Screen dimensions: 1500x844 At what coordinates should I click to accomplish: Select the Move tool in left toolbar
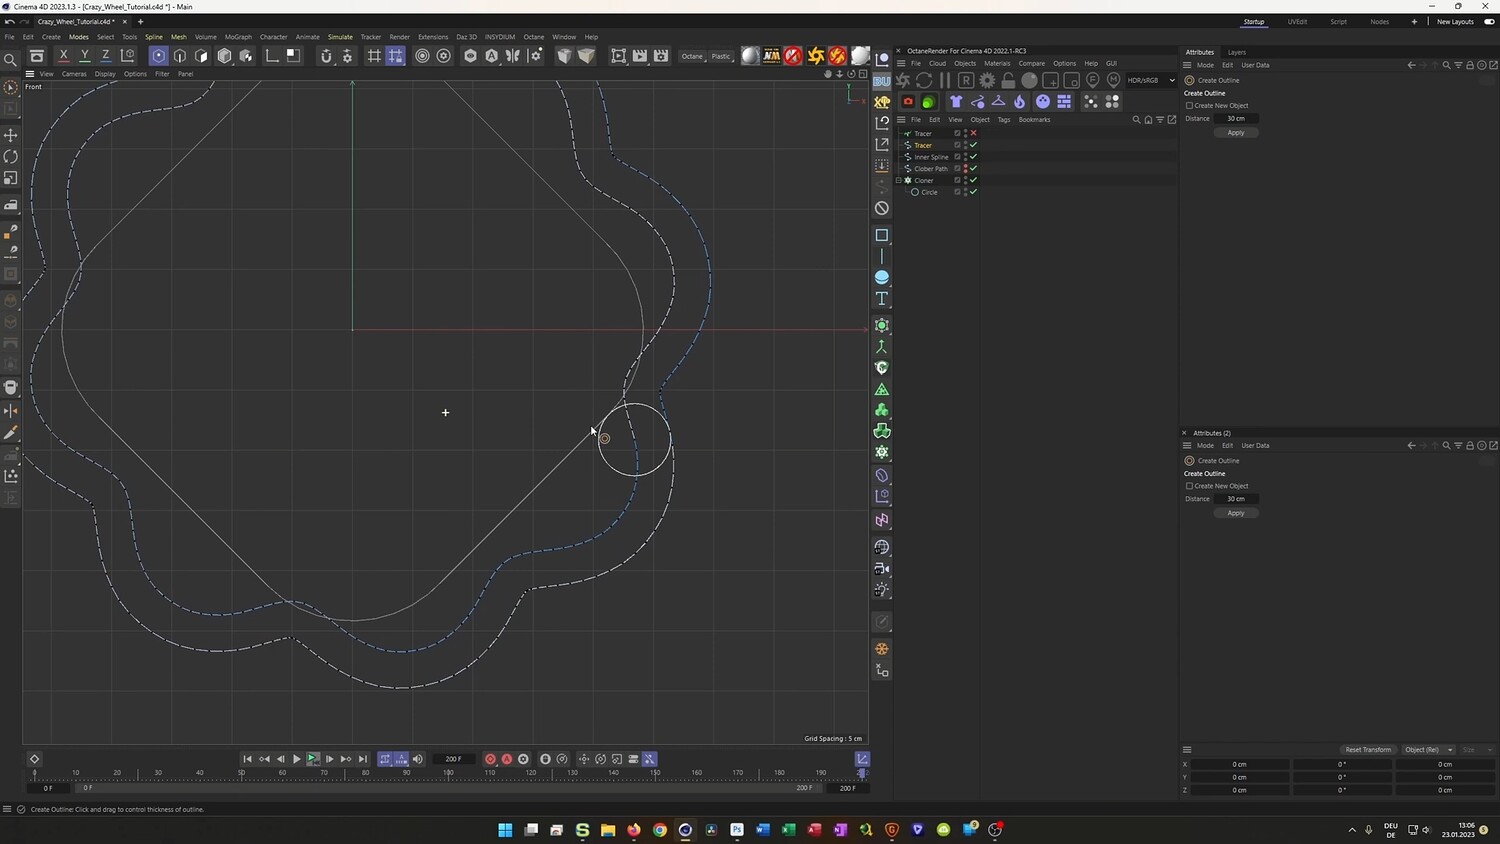coord(11,135)
